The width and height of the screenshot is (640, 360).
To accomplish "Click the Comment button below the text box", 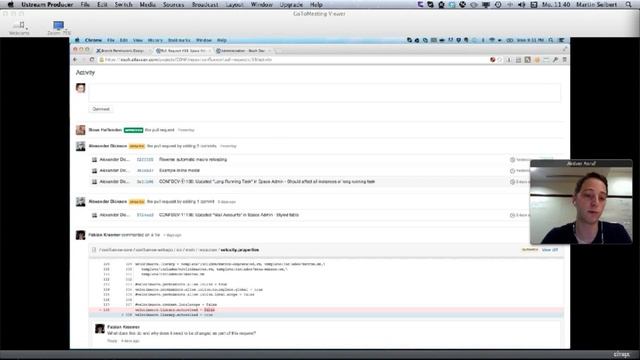I will (101, 109).
